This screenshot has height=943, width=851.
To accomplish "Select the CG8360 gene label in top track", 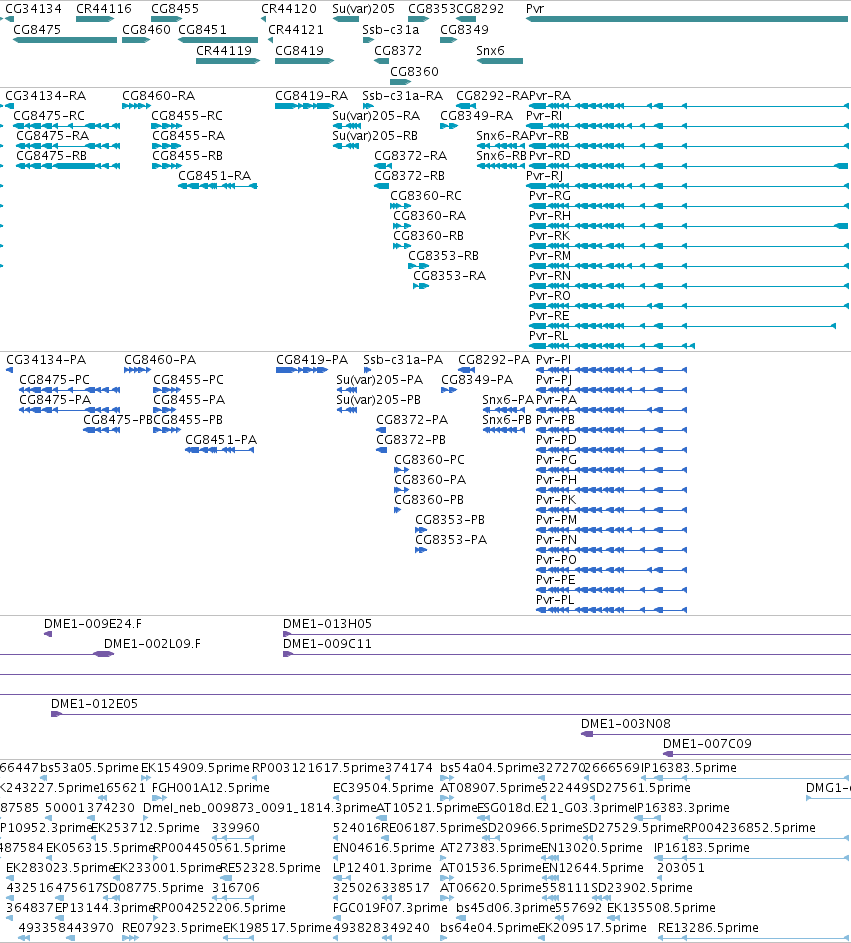I will point(414,72).
